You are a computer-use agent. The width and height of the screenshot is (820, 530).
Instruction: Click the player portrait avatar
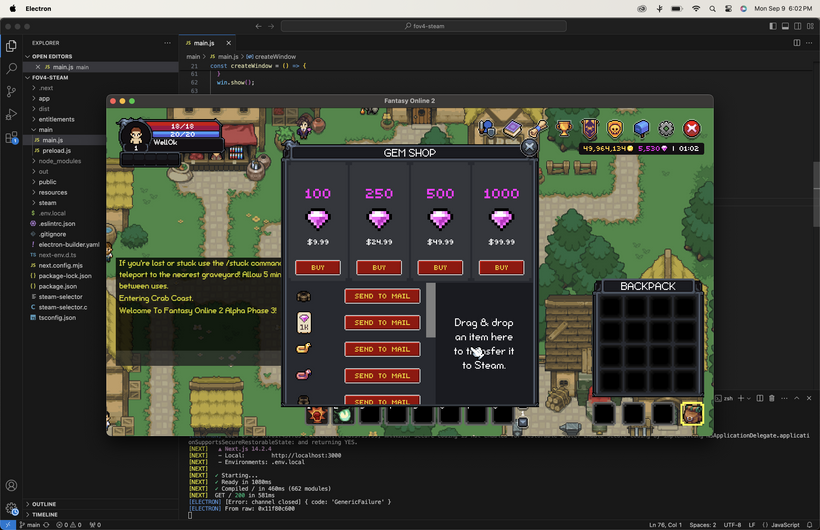click(x=136, y=136)
